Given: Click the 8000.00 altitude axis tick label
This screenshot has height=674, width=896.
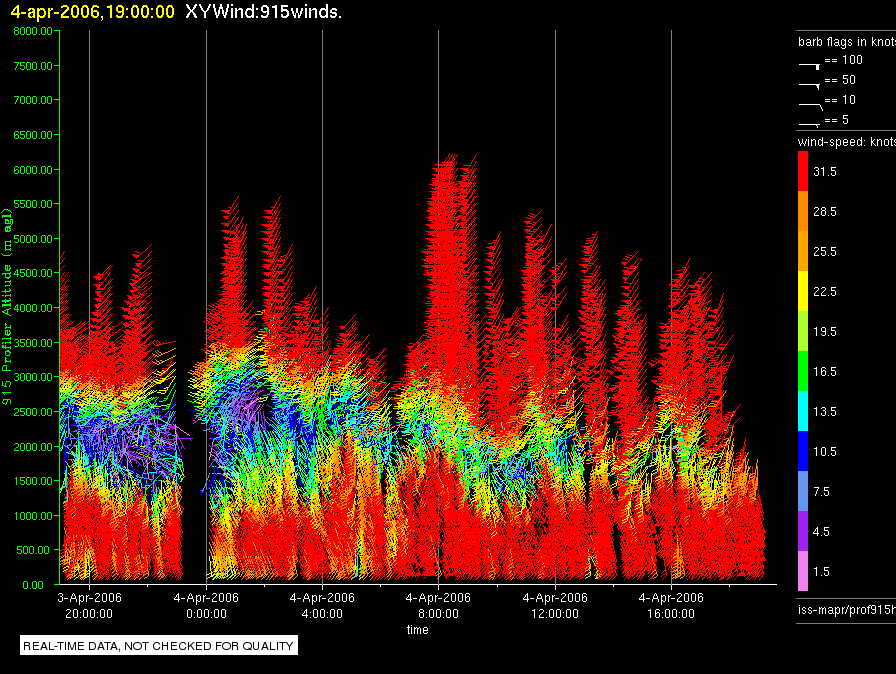Looking at the screenshot, I should click(33, 31).
